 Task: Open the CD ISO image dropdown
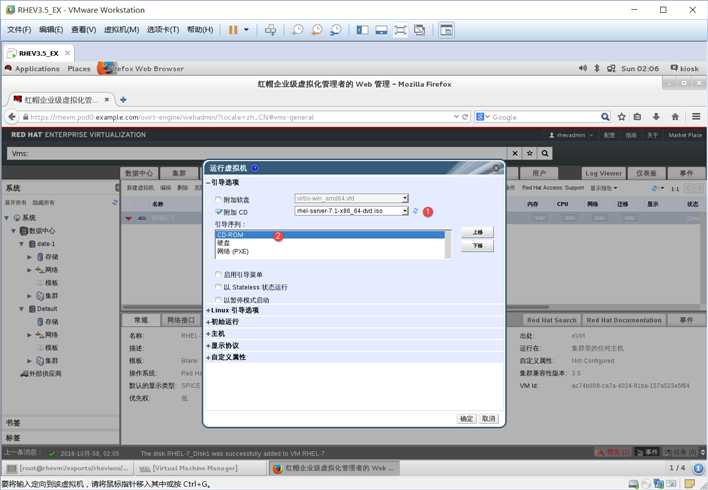click(351, 211)
